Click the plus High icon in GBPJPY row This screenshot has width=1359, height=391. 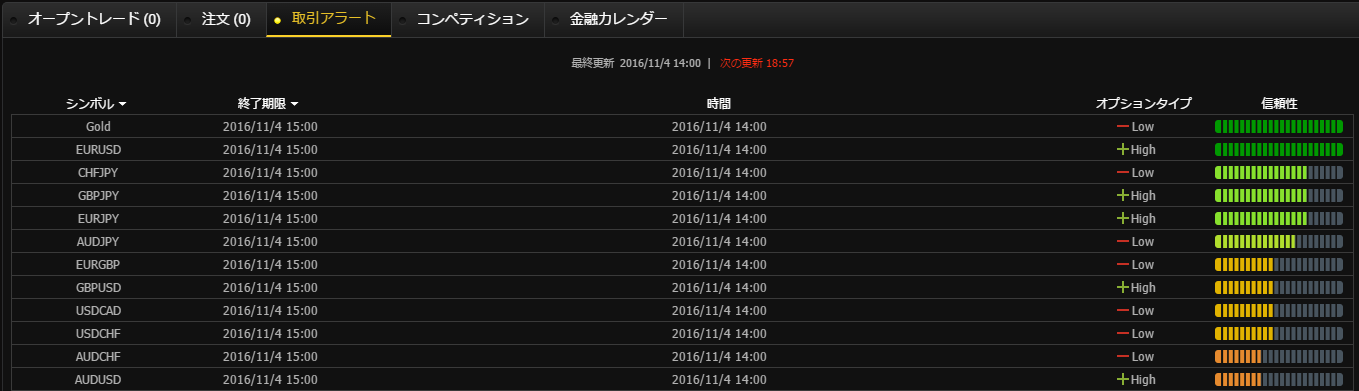coord(1123,195)
